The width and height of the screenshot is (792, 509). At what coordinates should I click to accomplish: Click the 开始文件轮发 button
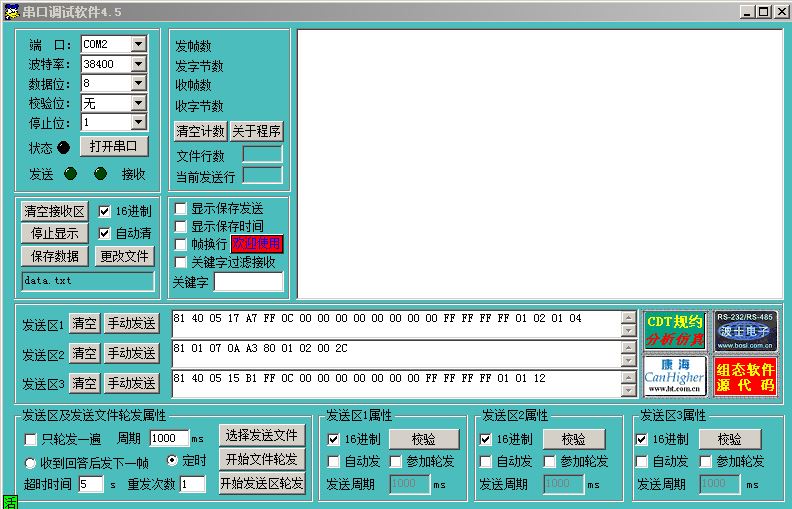pos(262,459)
